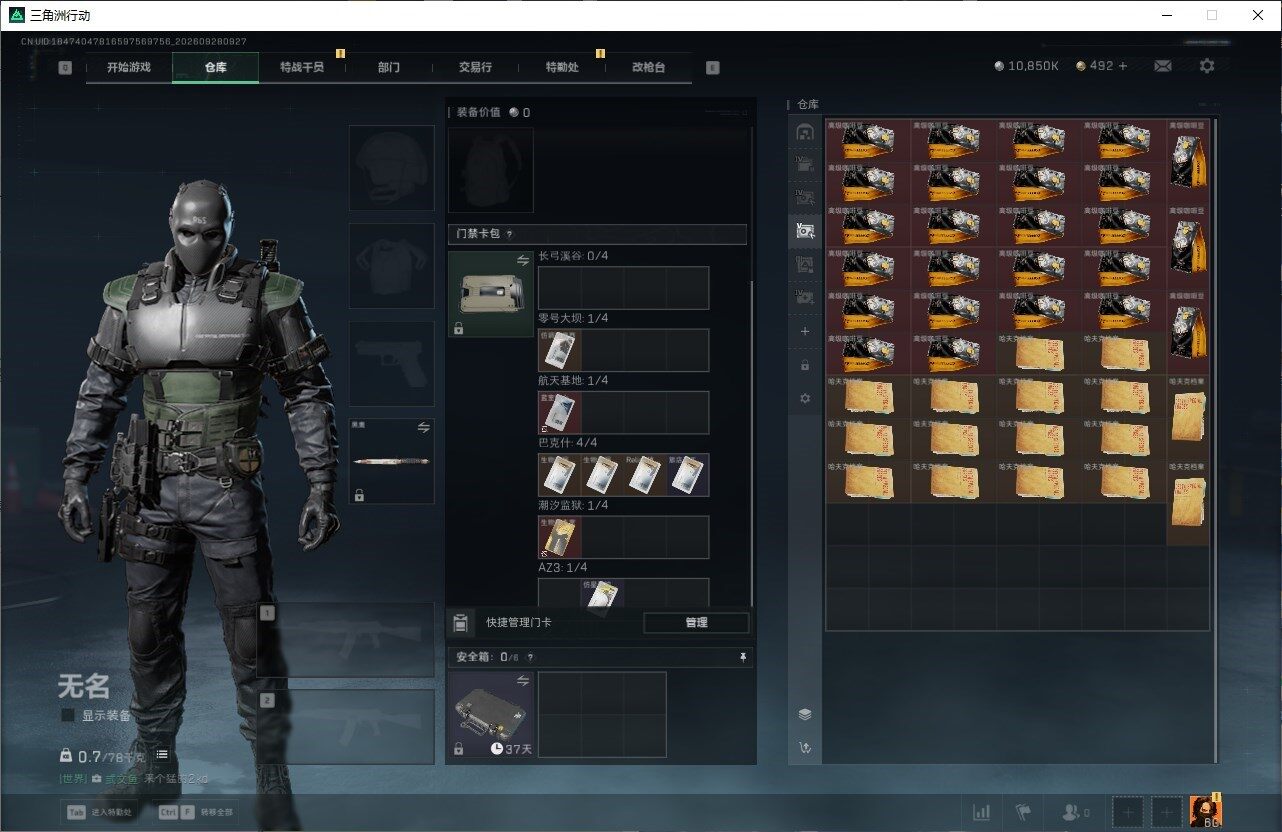Switch to the 开始游戏 tab

(x=129, y=67)
